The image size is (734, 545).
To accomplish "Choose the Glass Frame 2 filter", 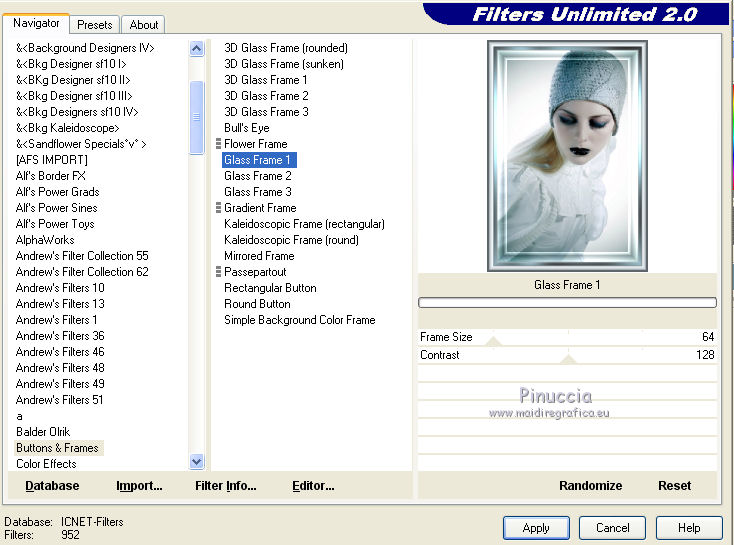I will tap(258, 176).
